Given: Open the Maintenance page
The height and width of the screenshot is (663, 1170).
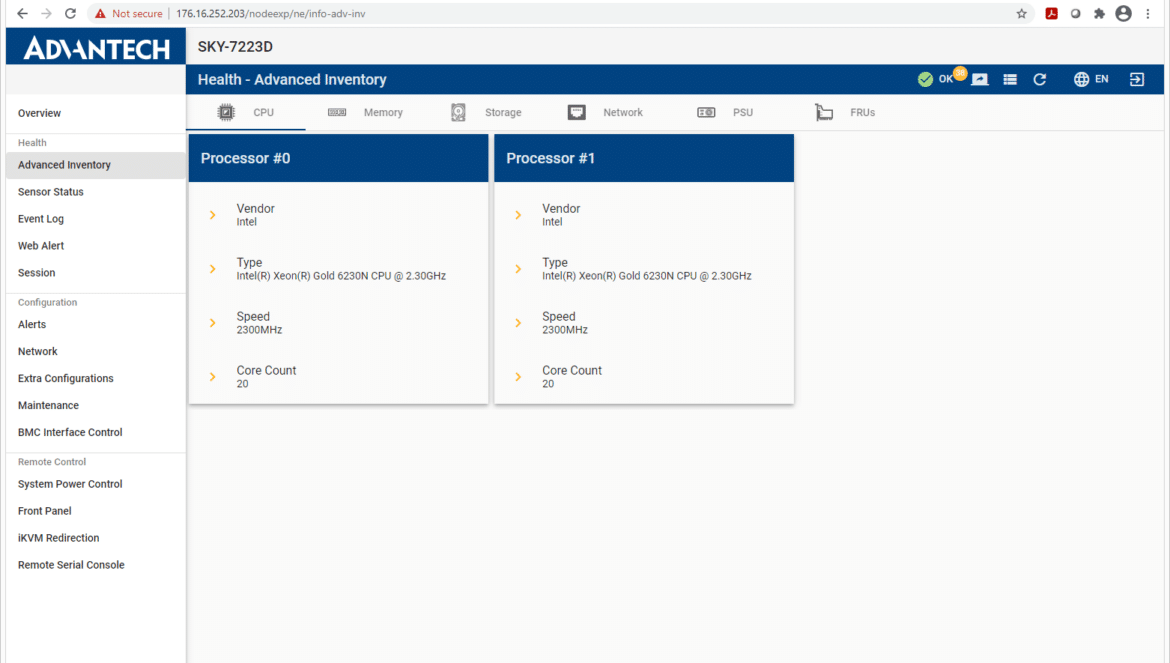Looking at the screenshot, I should click(96, 405).
